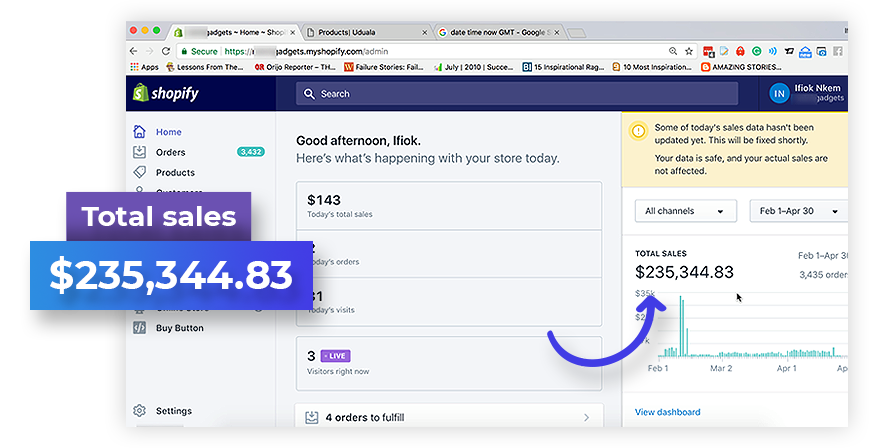The image size is (889, 448).
Task: Click the zoom magnifier in address bar
Action: click(x=673, y=51)
